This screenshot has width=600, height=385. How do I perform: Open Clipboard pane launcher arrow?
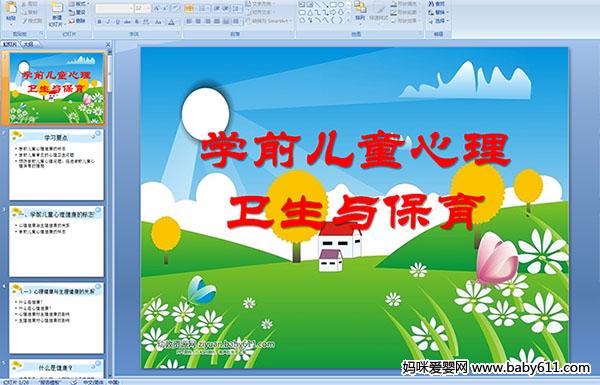point(41,34)
